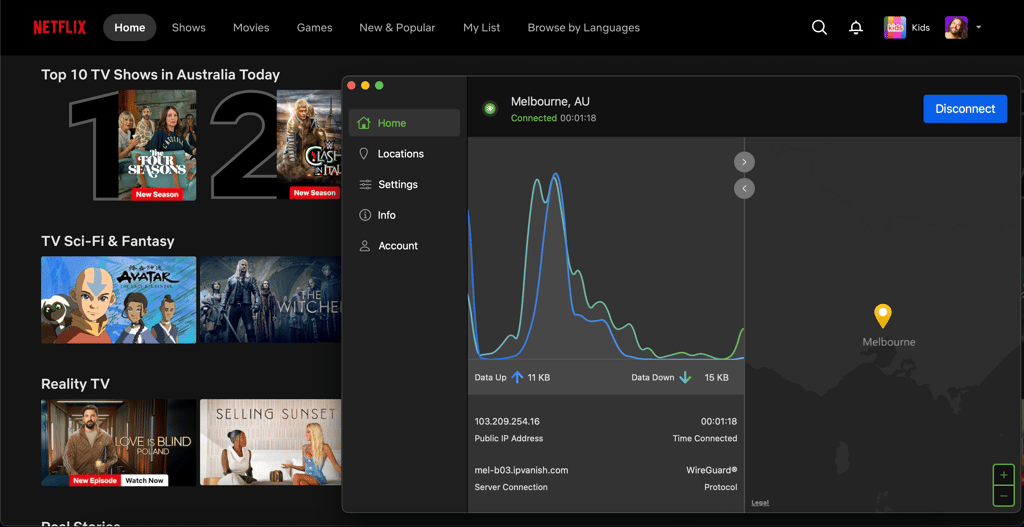Screen dimensions: 1024x527
Task: Zoom out on the map
Action: (x=1003, y=496)
